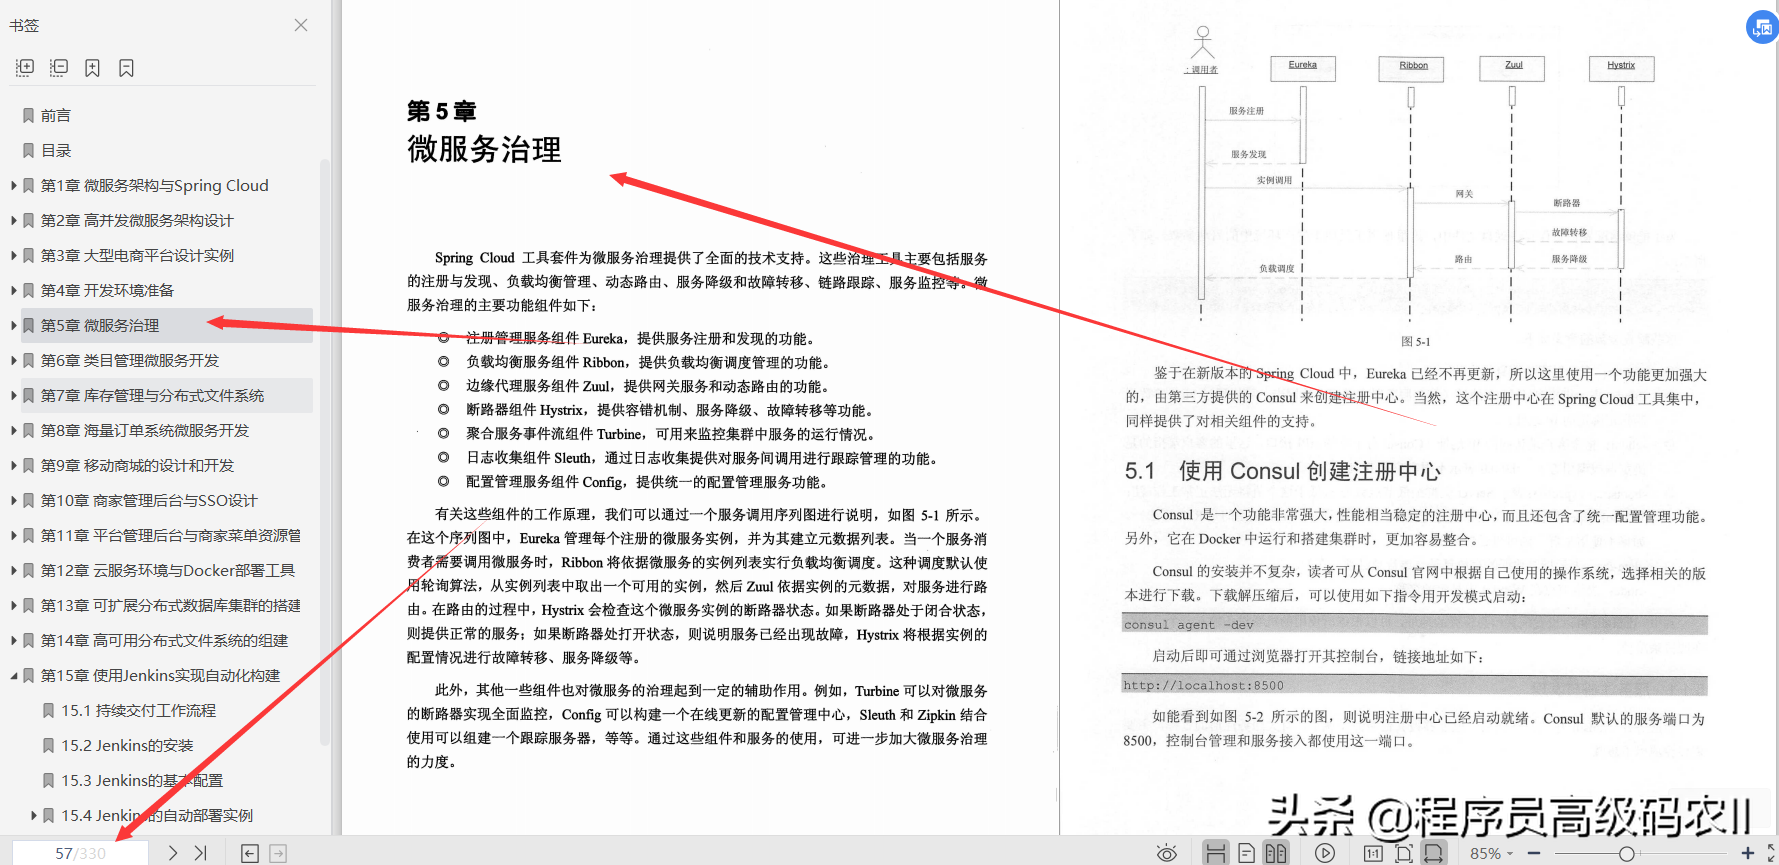Open the 目录 bookmark
The image size is (1779, 865).
(56, 150)
